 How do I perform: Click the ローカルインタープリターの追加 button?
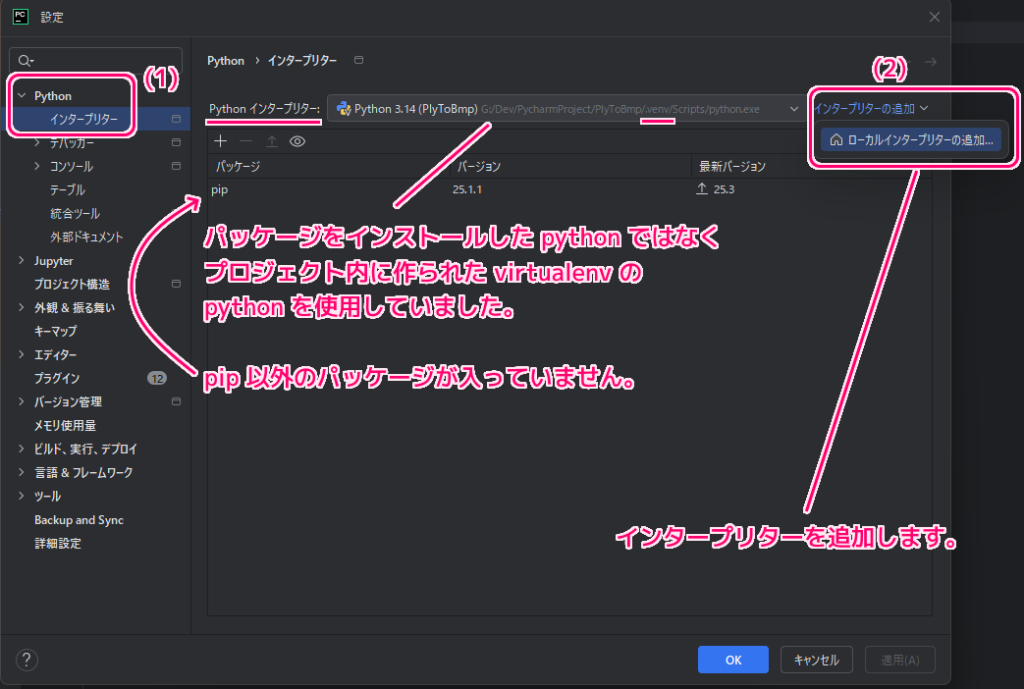coord(910,138)
